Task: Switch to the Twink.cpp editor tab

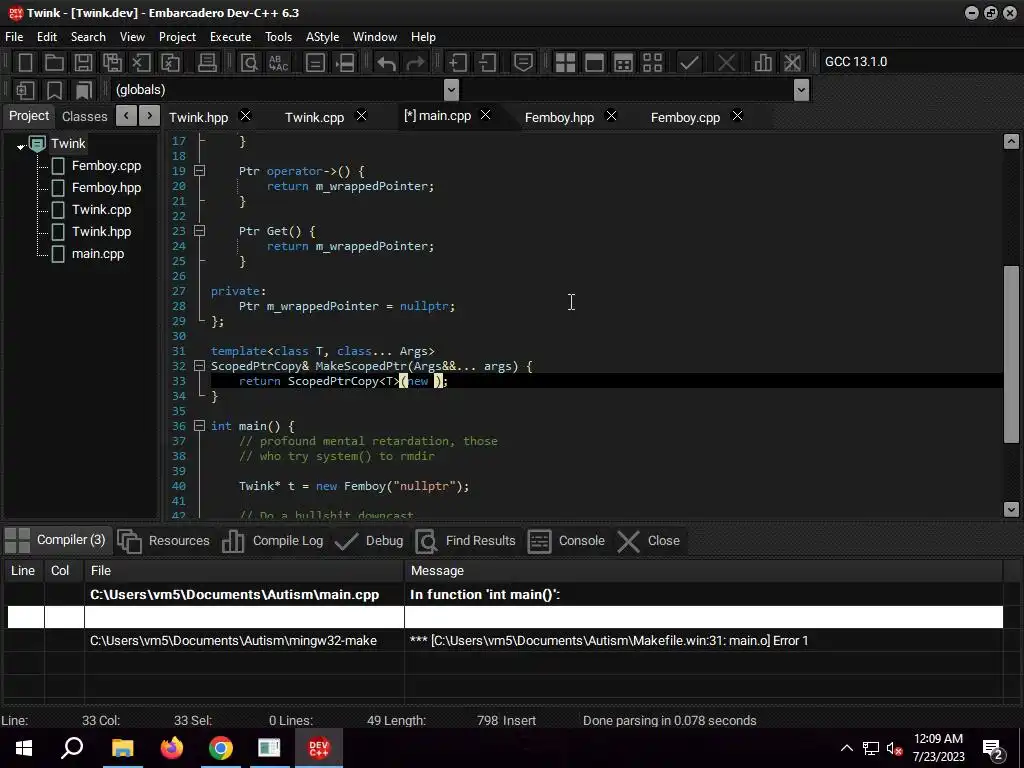Action: point(314,118)
